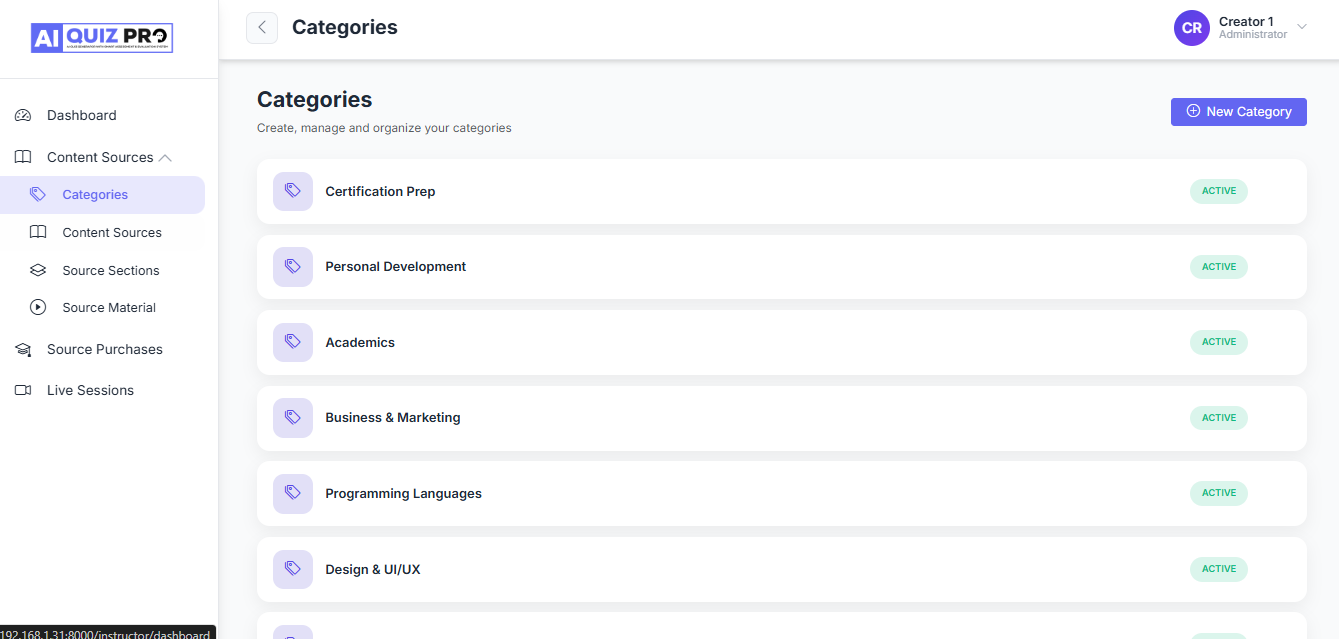The height and width of the screenshot is (639, 1339).
Task: Click the Source Material play-circle icon
Action: (x=38, y=307)
